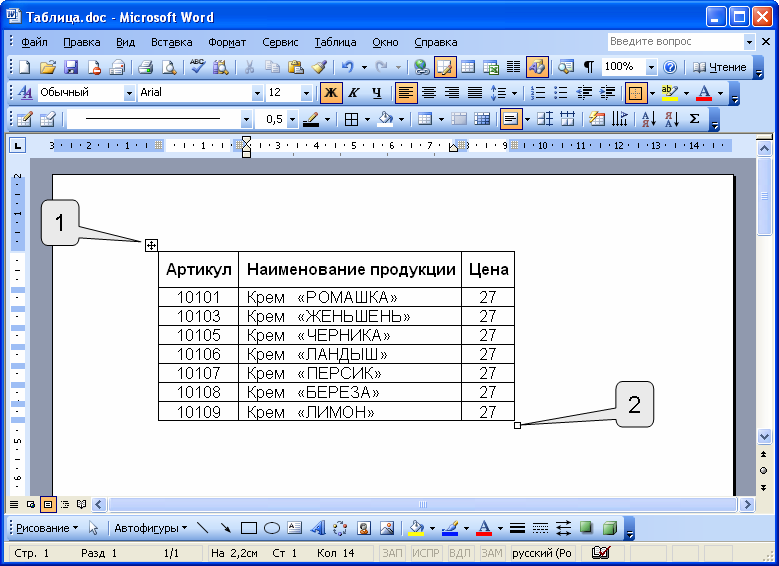Open the Columns layout button
Viewport: 779px width, 566px height.
513,67
